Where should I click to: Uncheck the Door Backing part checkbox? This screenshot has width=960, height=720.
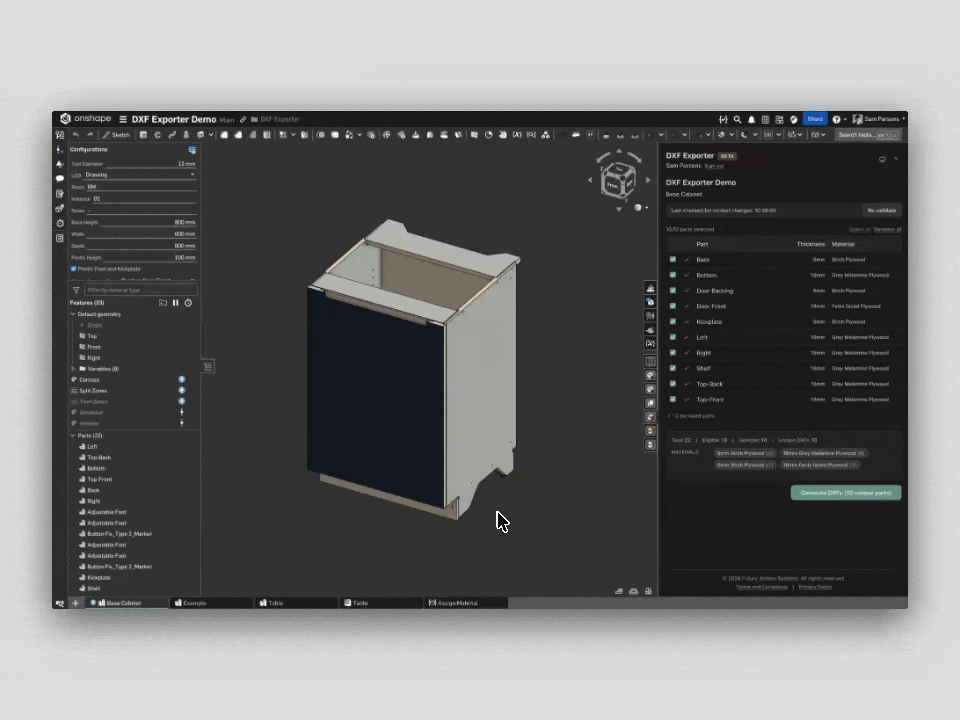[673, 291]
